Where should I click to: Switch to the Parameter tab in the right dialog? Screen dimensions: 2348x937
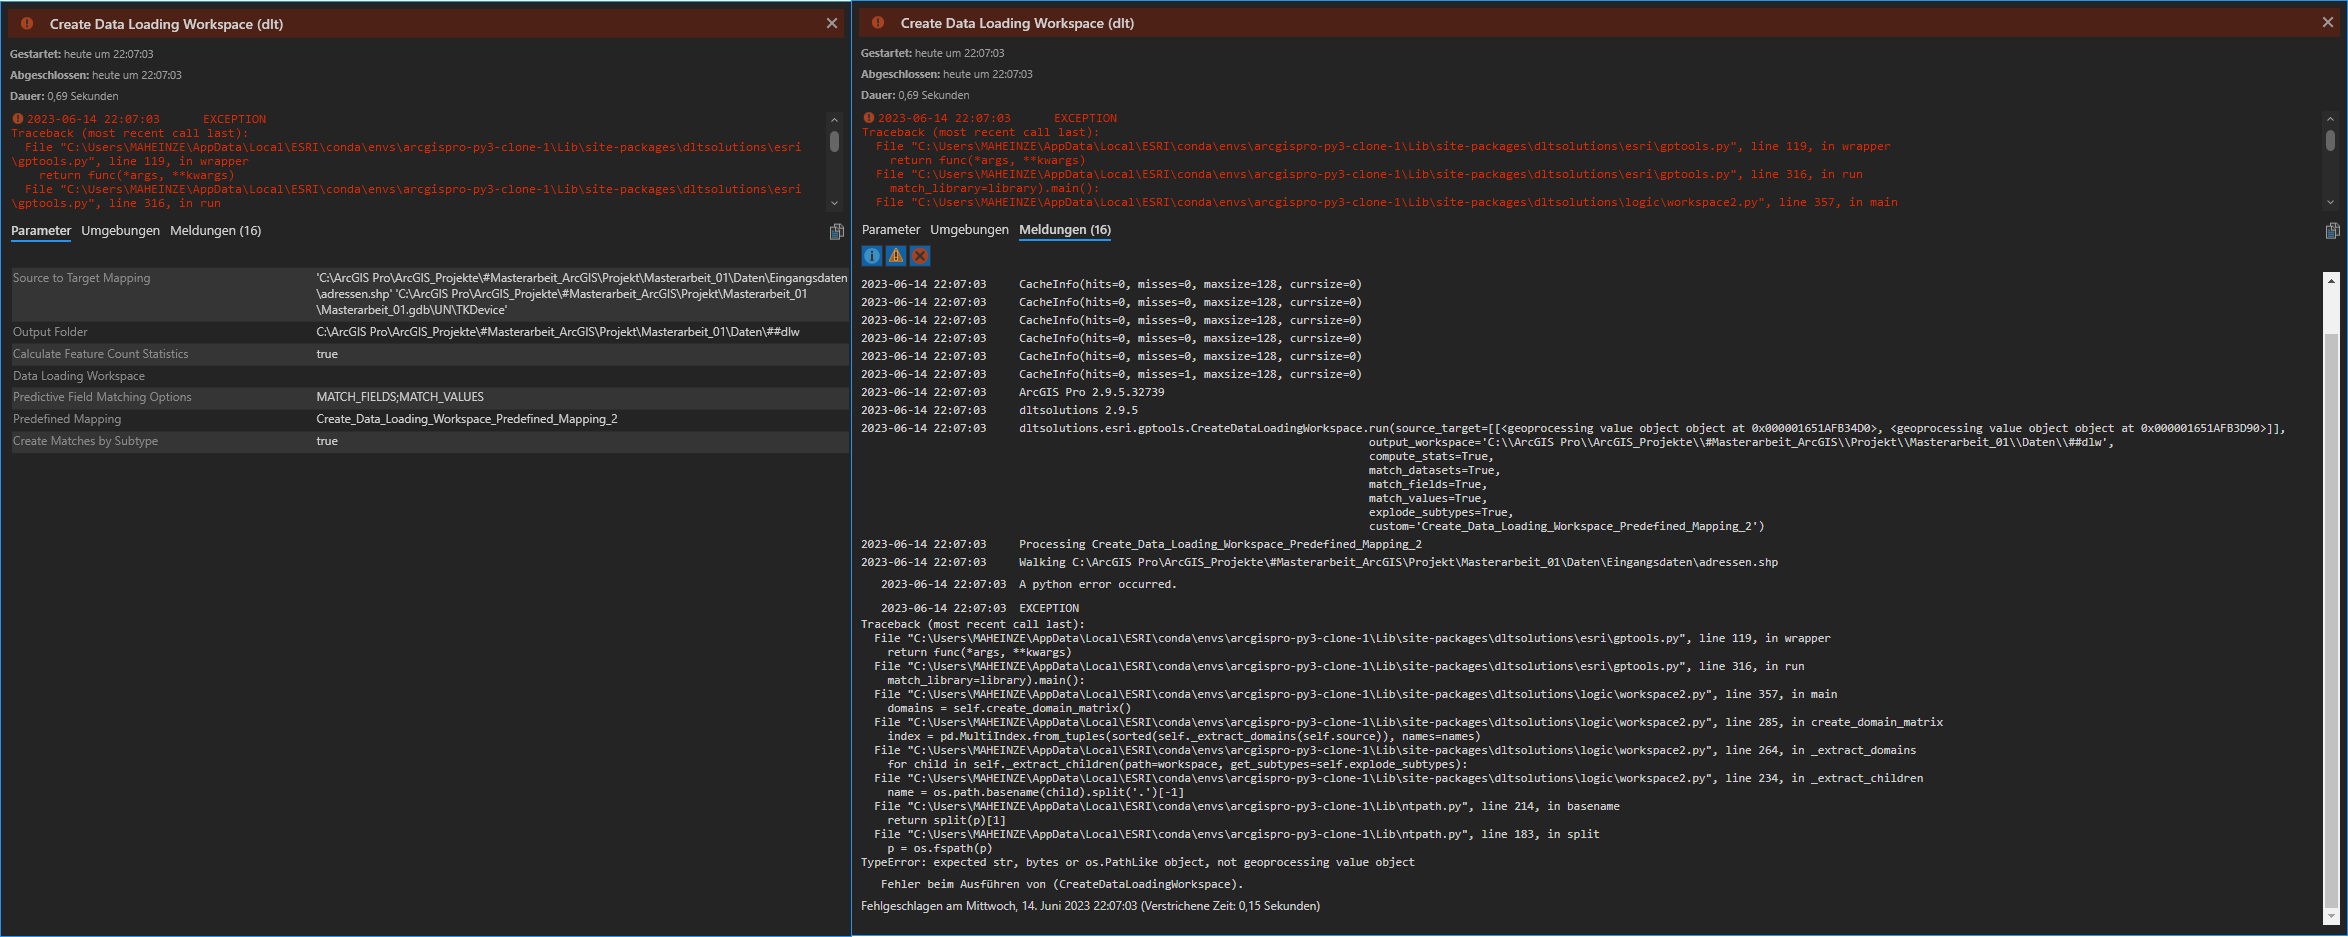point(891,229)
